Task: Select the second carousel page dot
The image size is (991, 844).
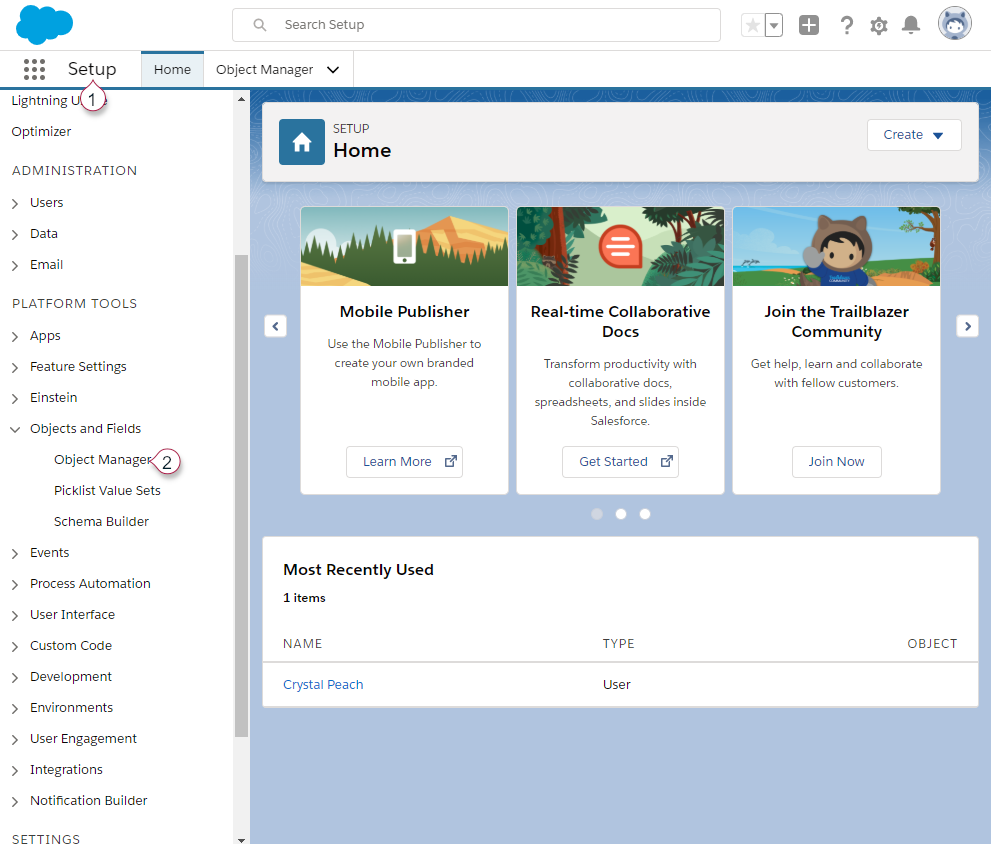Action: [x=621, y=514]
